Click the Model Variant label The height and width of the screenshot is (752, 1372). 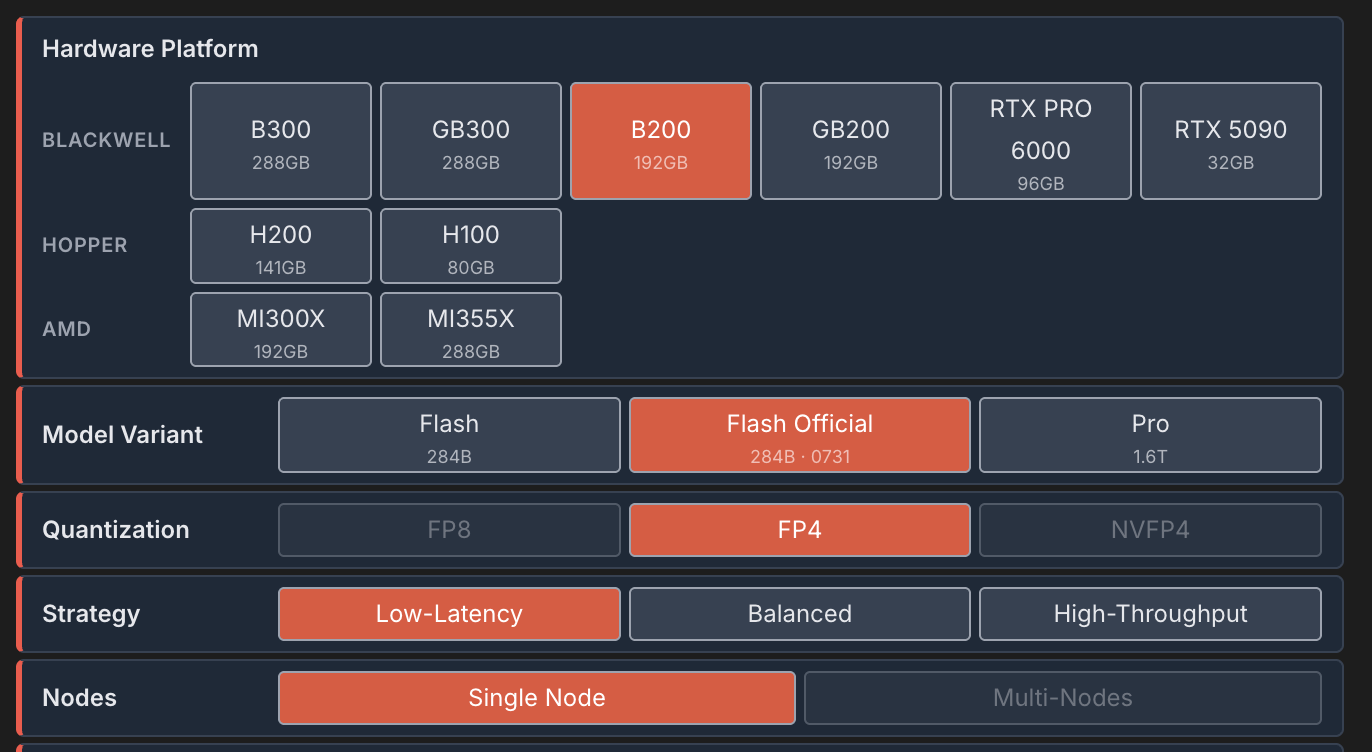122,435
